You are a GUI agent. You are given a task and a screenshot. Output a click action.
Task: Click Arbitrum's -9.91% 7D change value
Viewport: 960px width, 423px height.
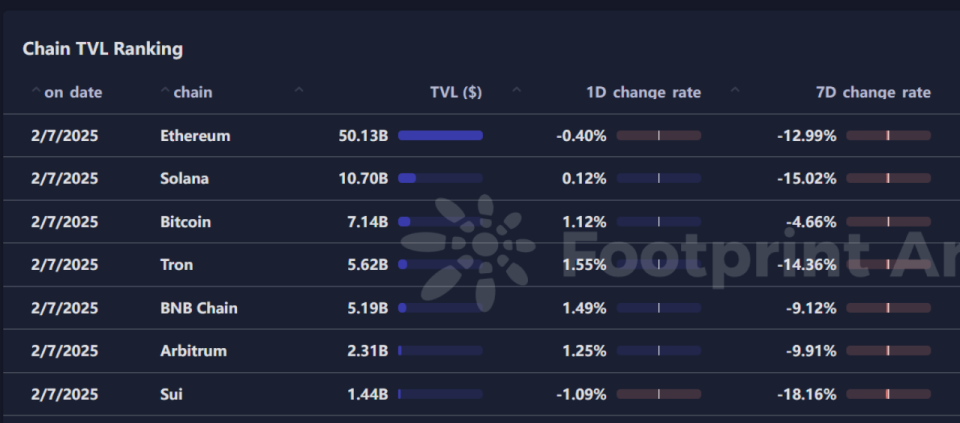click(806, 351)
